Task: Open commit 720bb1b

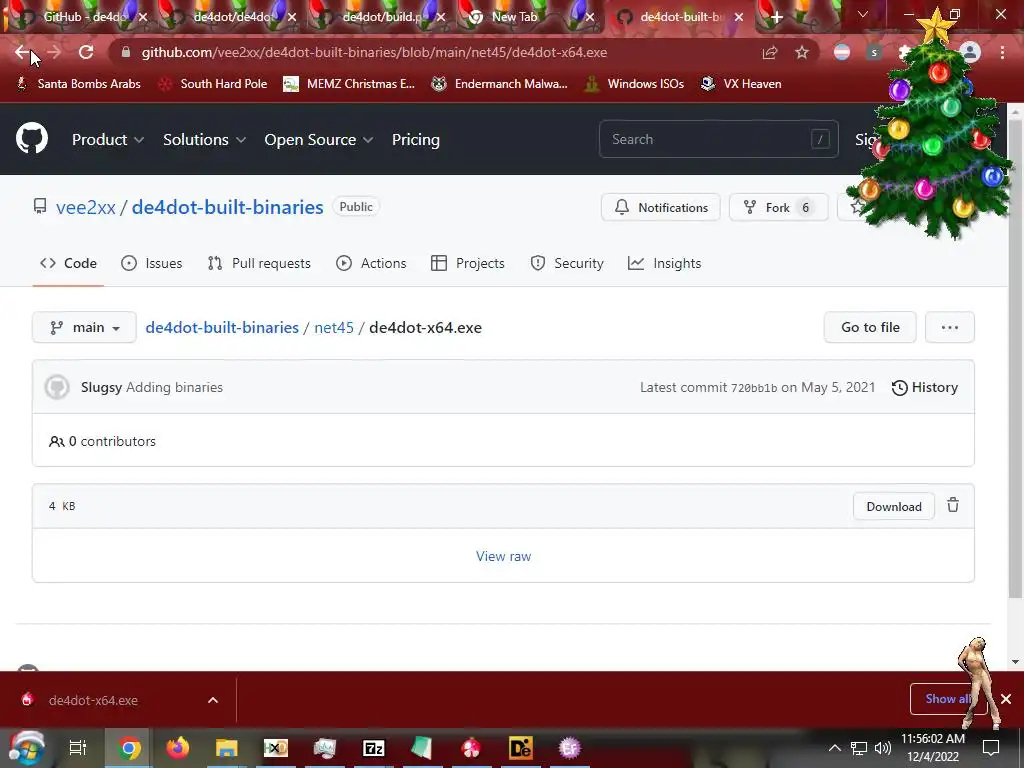Action: pos(754,388)
